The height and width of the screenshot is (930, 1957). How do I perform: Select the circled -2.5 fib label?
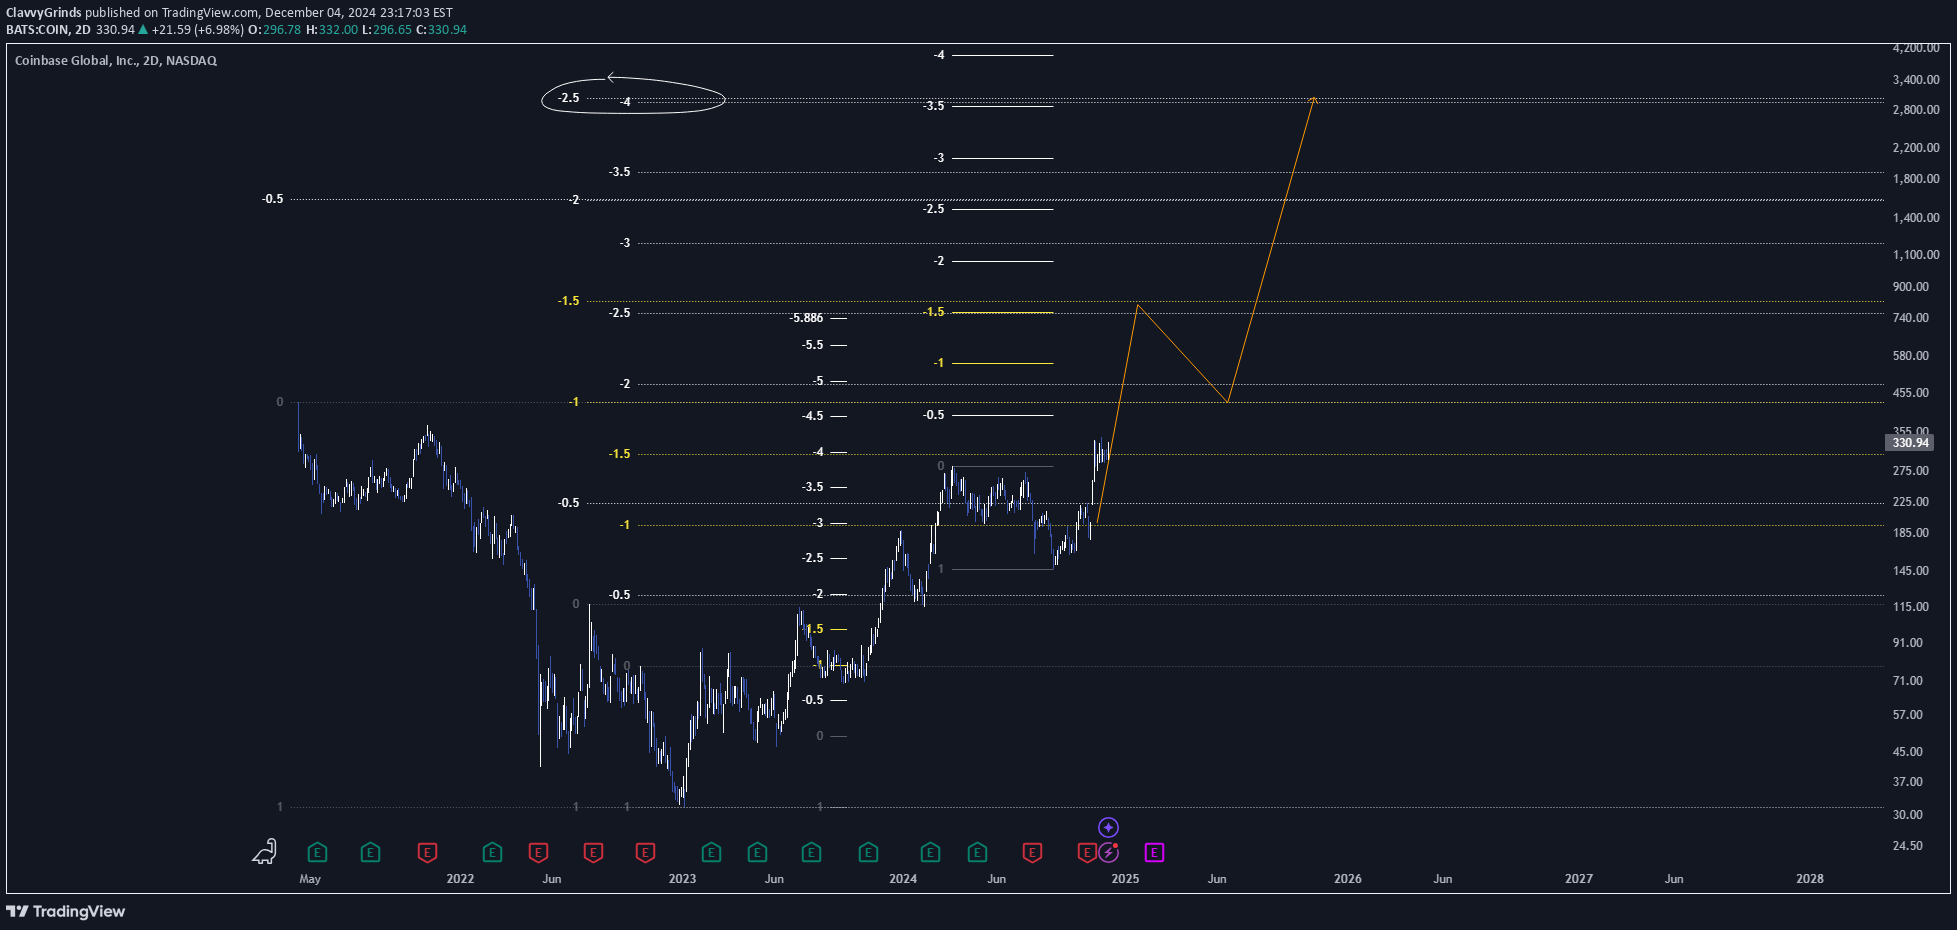568,98
